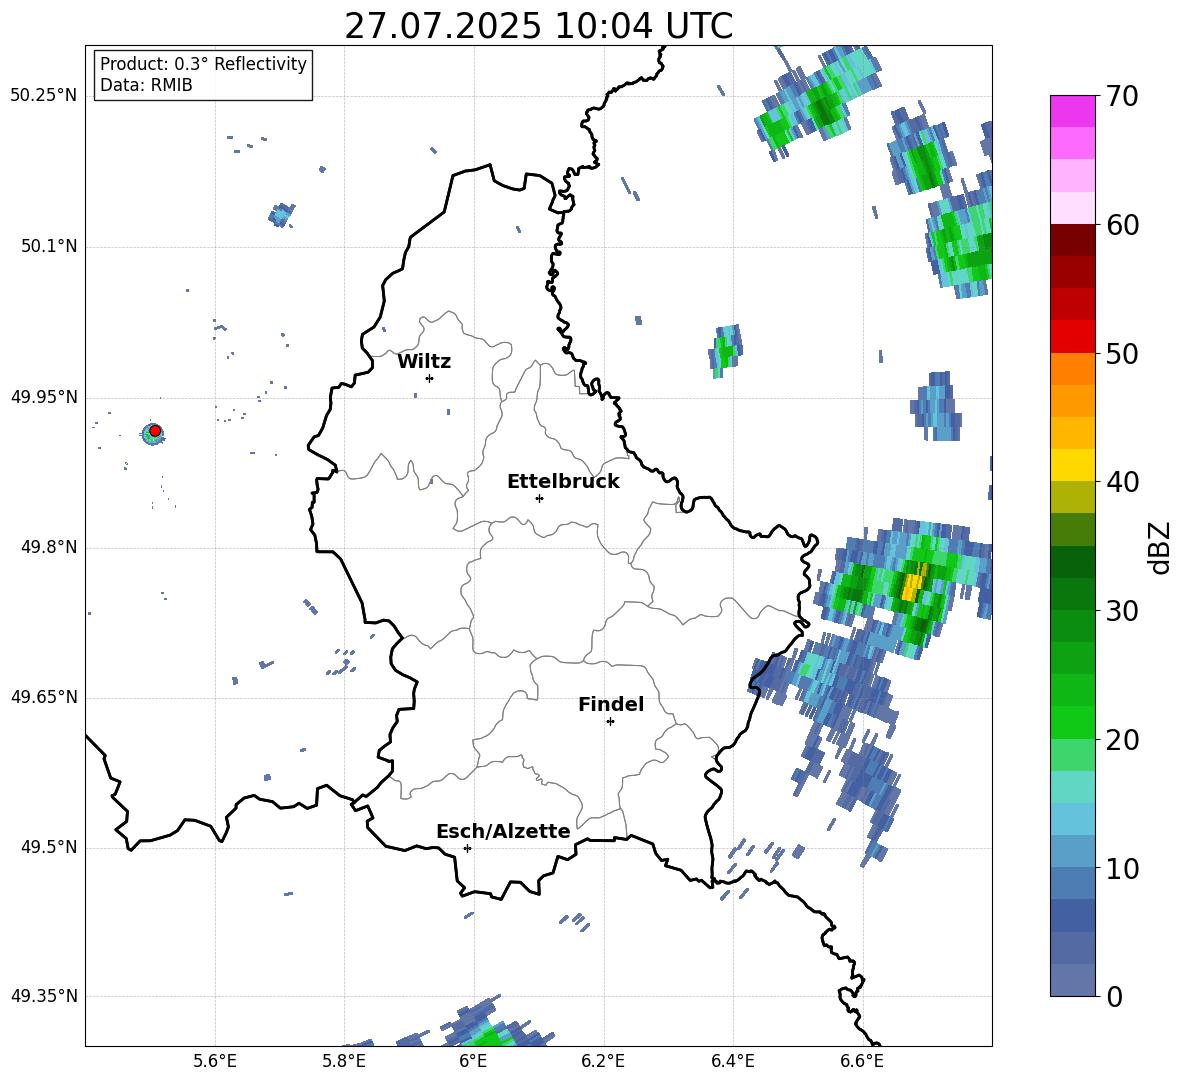
Task: Click the '50' colorbar tick label
Action: click(1122, 354)
